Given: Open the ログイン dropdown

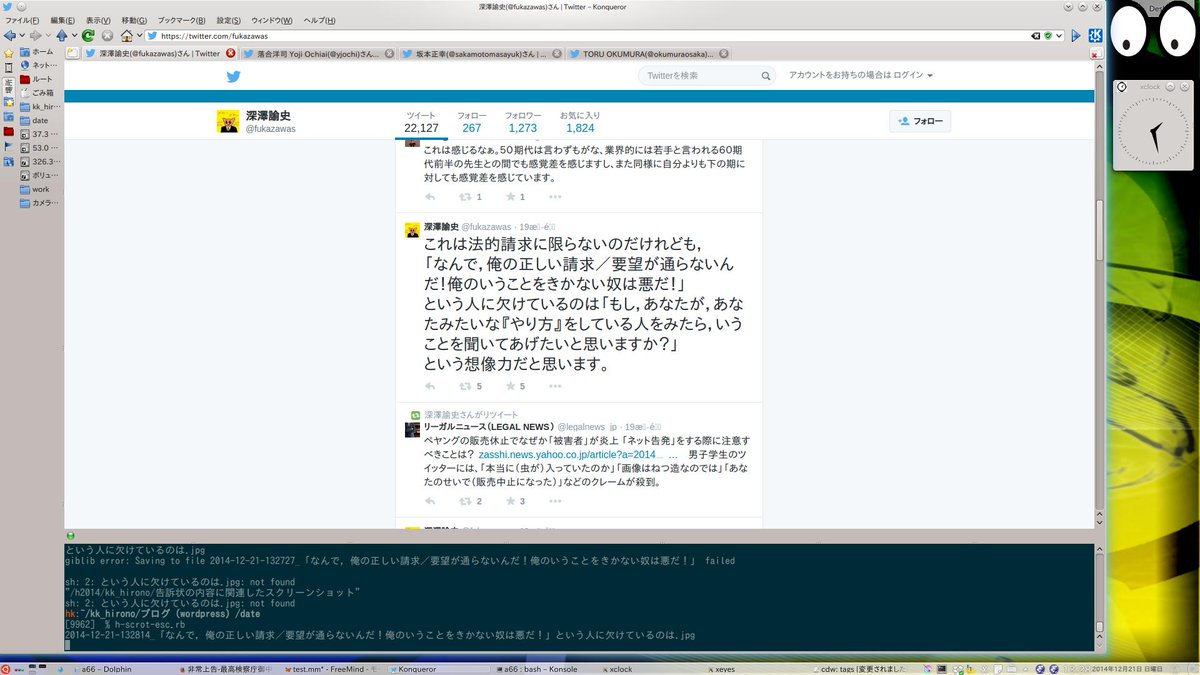Looking at the screenshot, I should [x=913, y=75].
